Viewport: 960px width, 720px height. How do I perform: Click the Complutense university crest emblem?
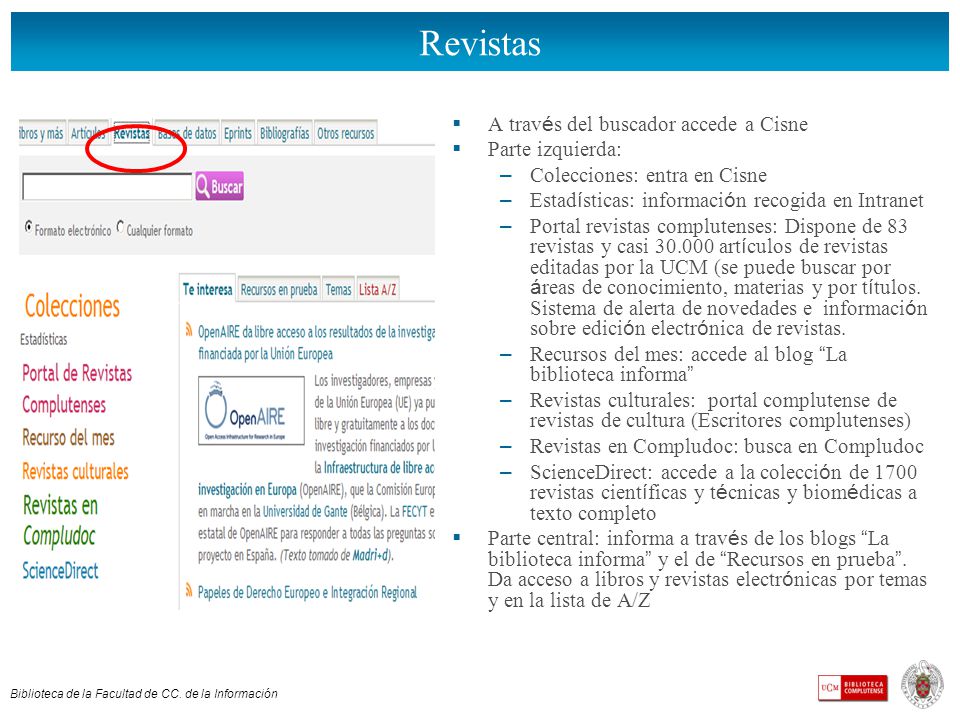(x=924, y=684)
